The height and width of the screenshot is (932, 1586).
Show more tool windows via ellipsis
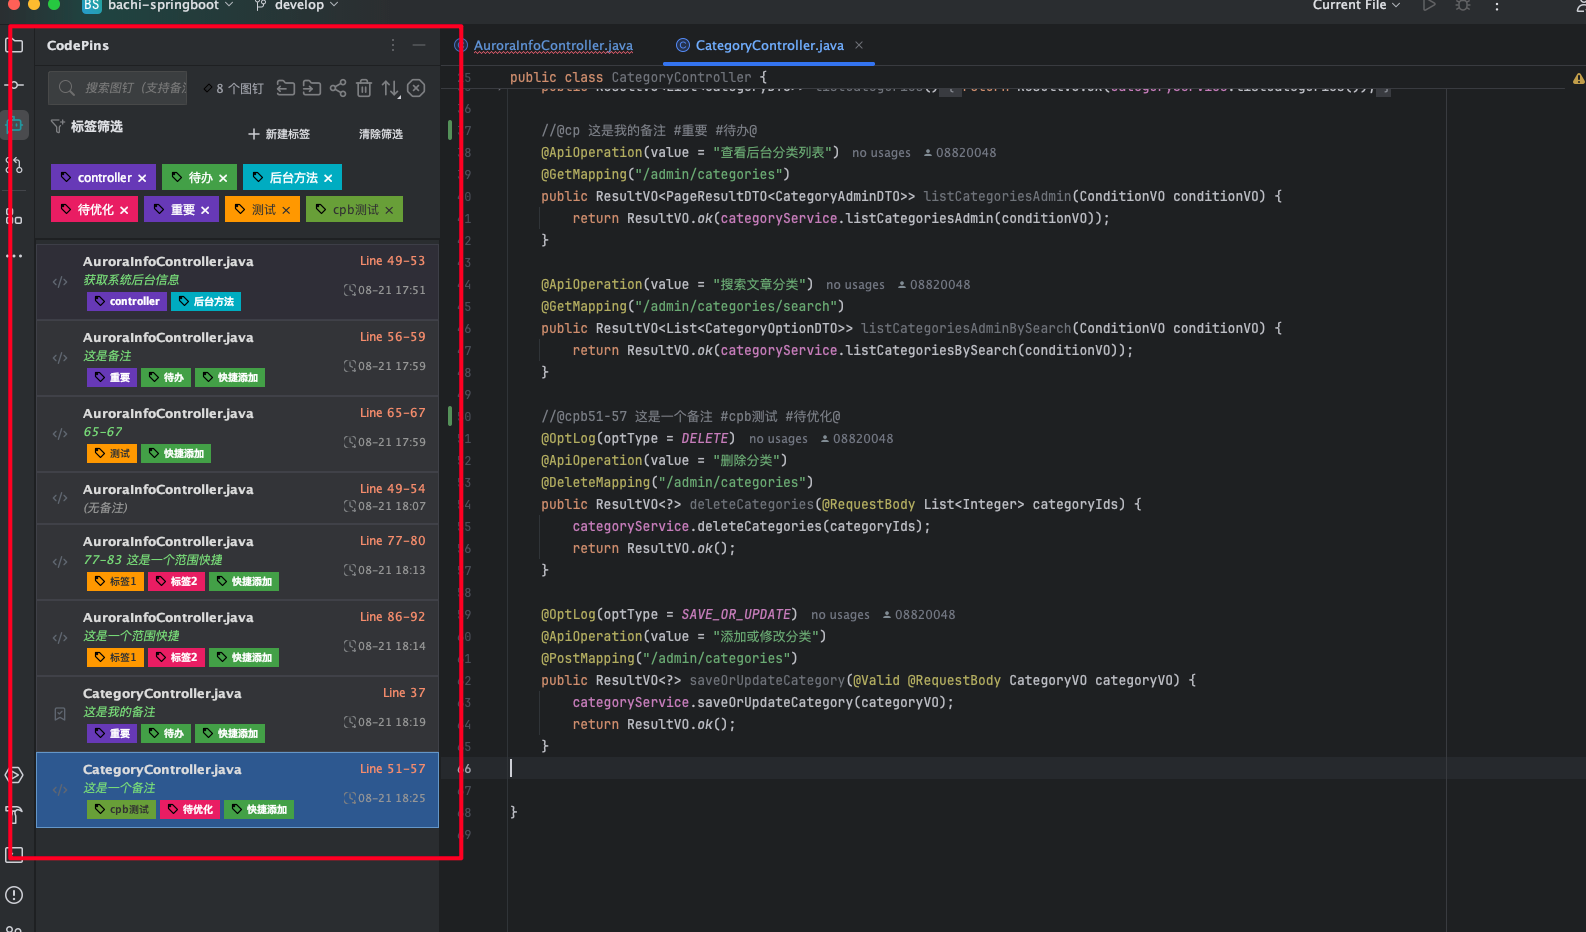[x=14, y=256]
